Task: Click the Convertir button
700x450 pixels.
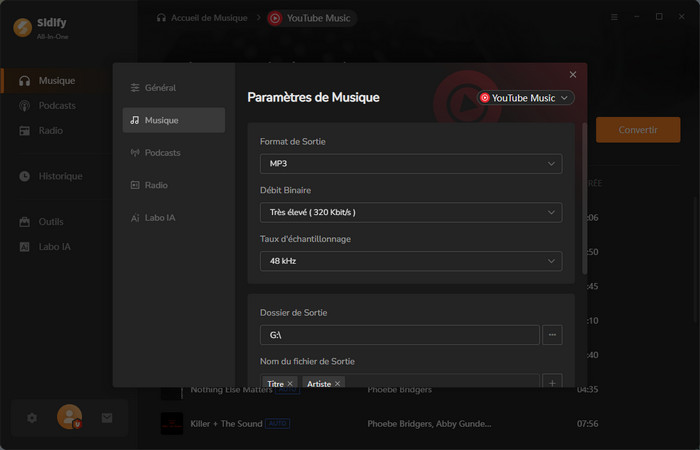Action: coord(638,130)
